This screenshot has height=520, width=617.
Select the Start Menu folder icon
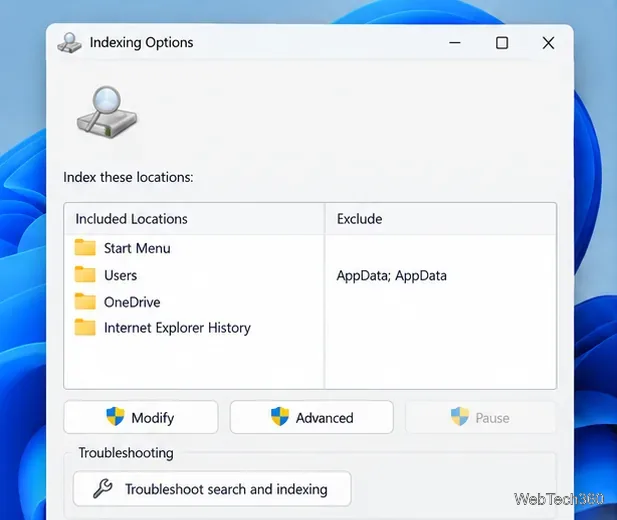pos(85,248)
